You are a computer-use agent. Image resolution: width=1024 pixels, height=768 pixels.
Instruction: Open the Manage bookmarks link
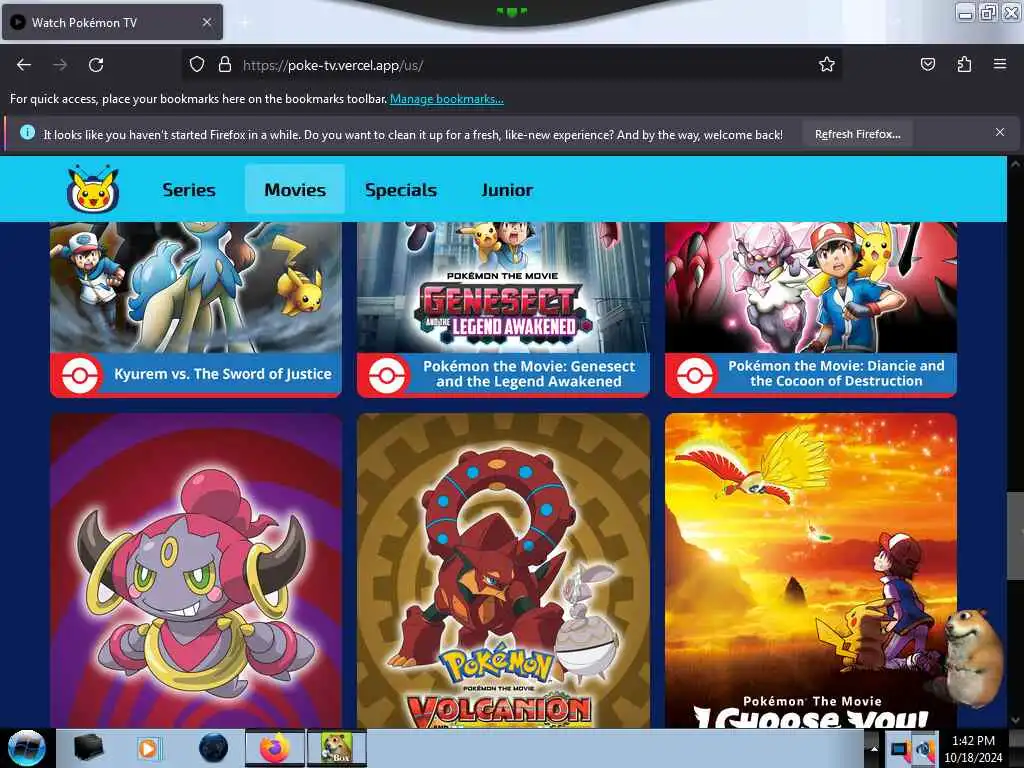pos(447,99)
